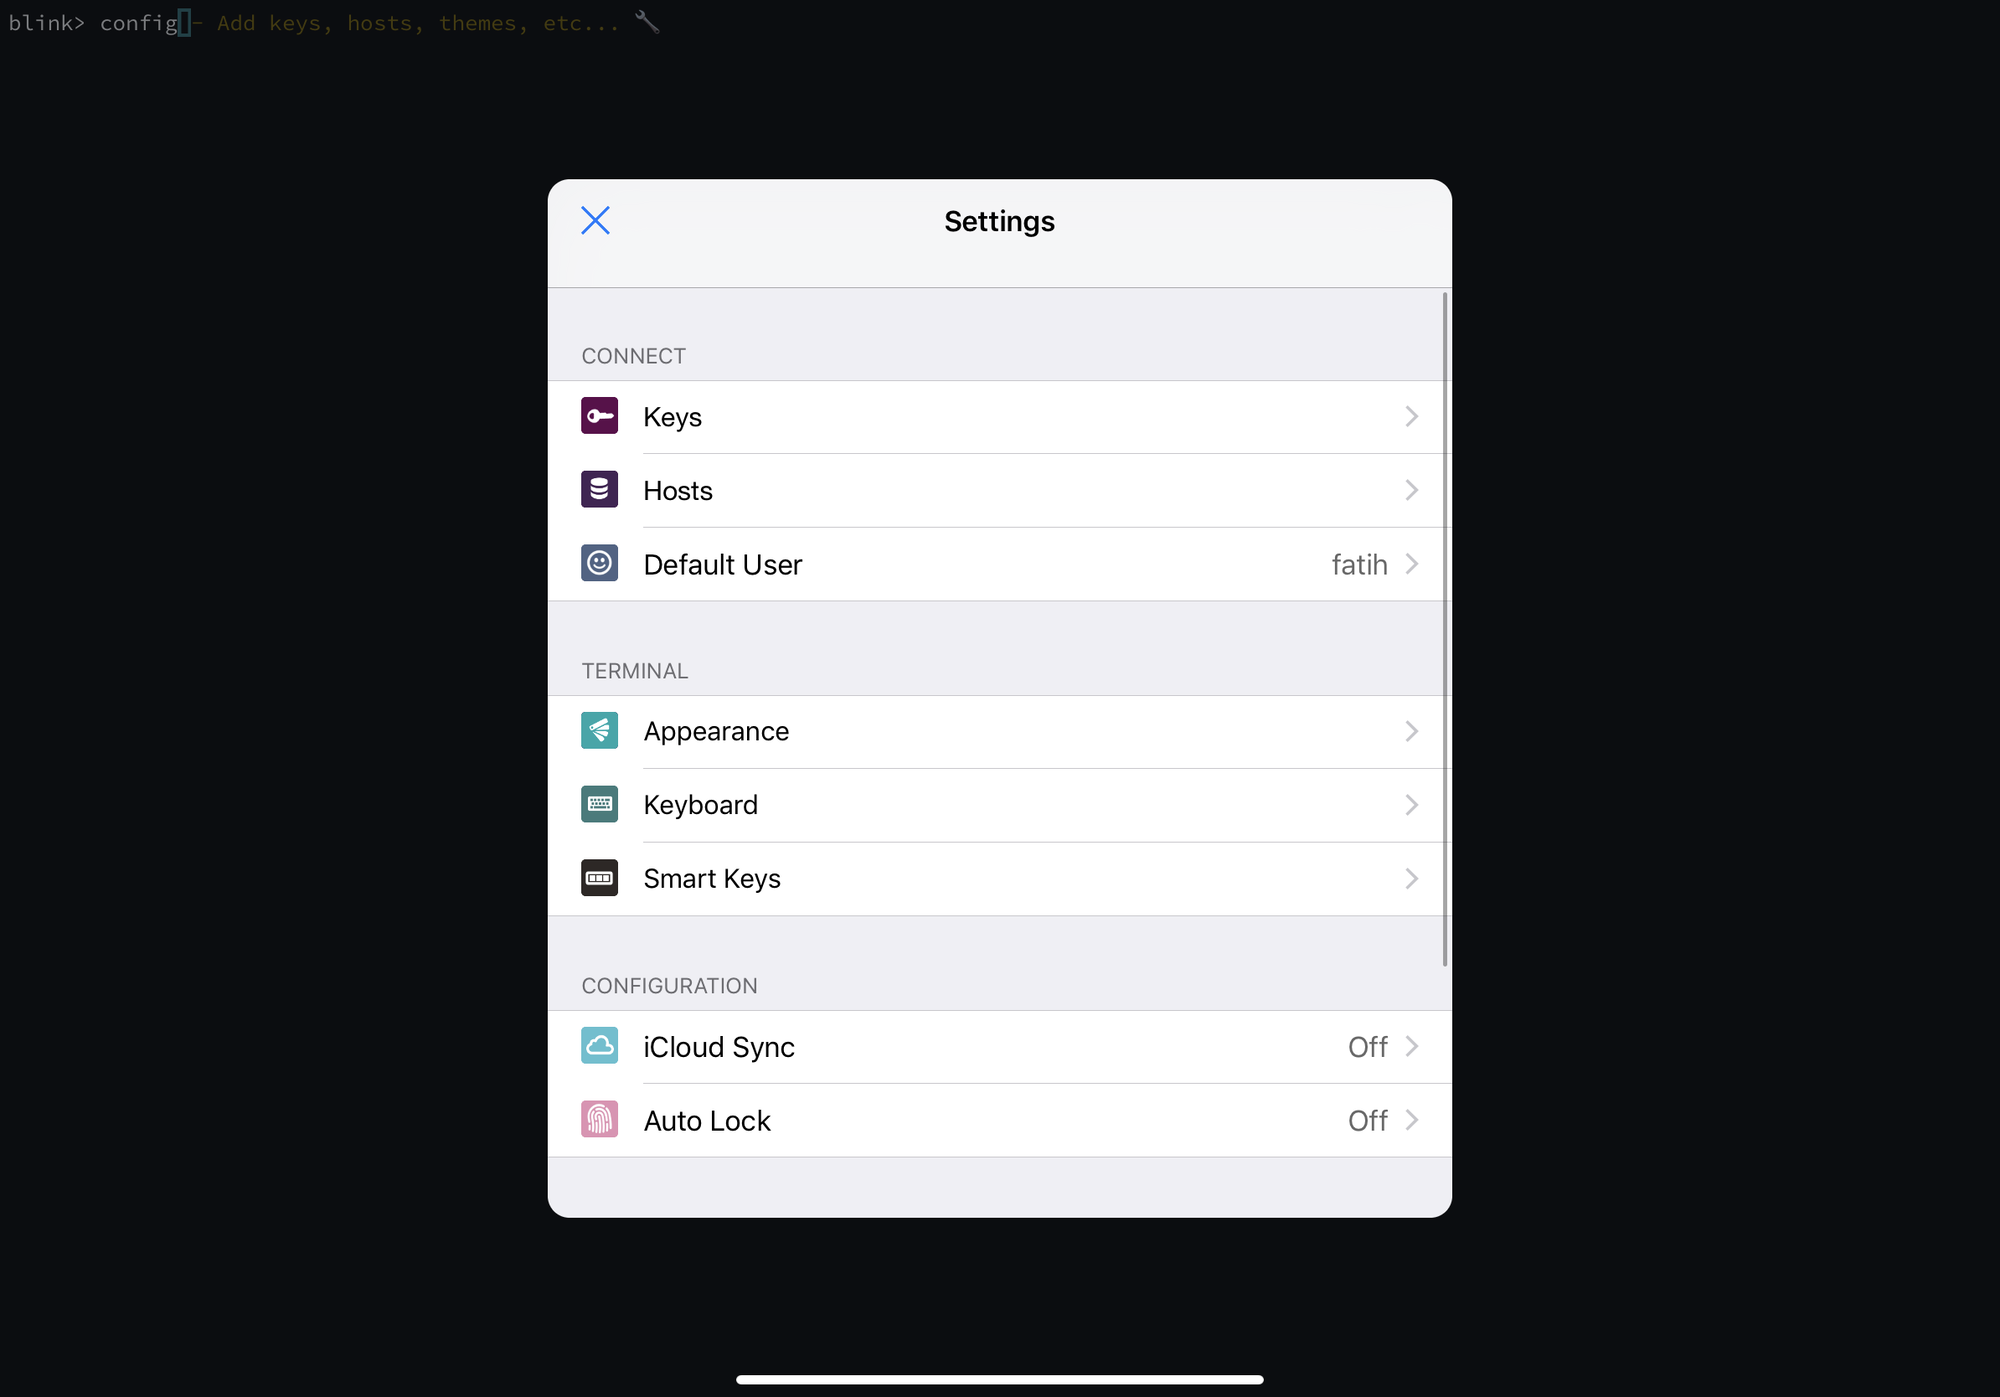2000x1397 pixels.
Task: Select the TERMINAL section header
Action: point(634,670)
